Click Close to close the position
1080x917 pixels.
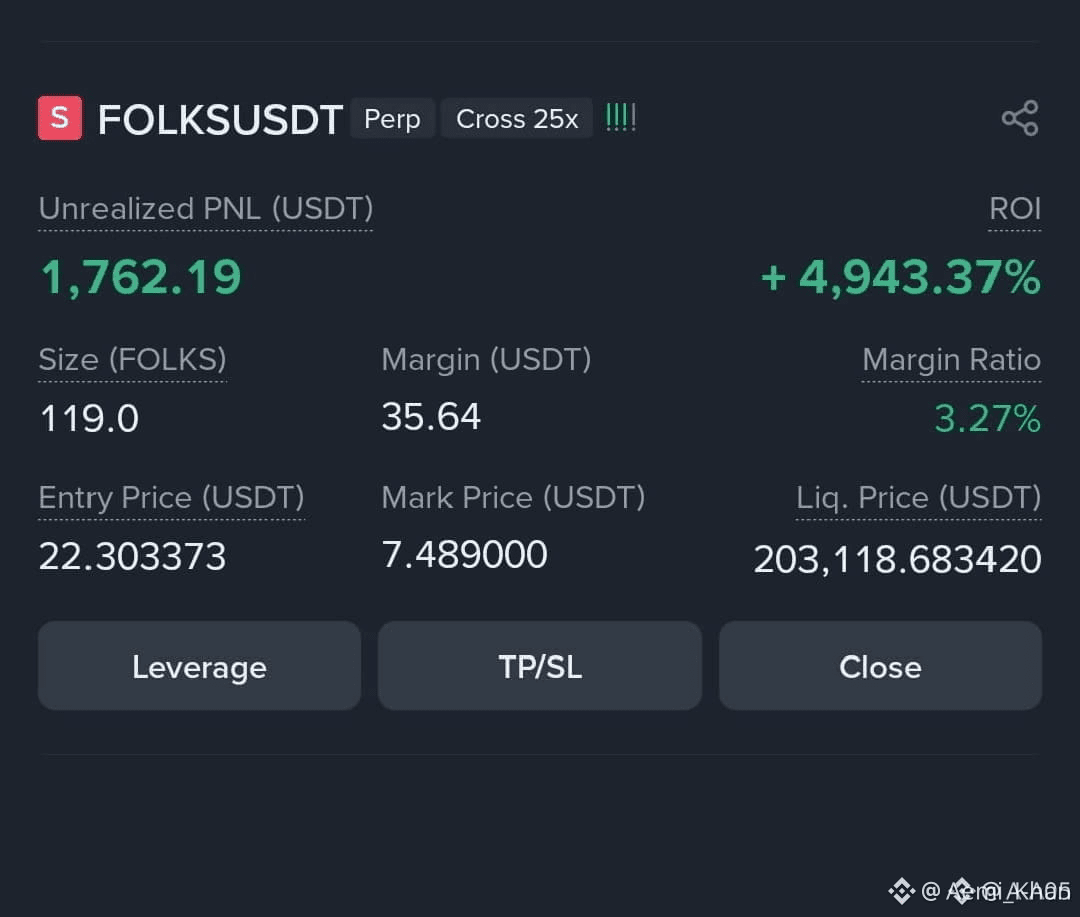(880, 666)
